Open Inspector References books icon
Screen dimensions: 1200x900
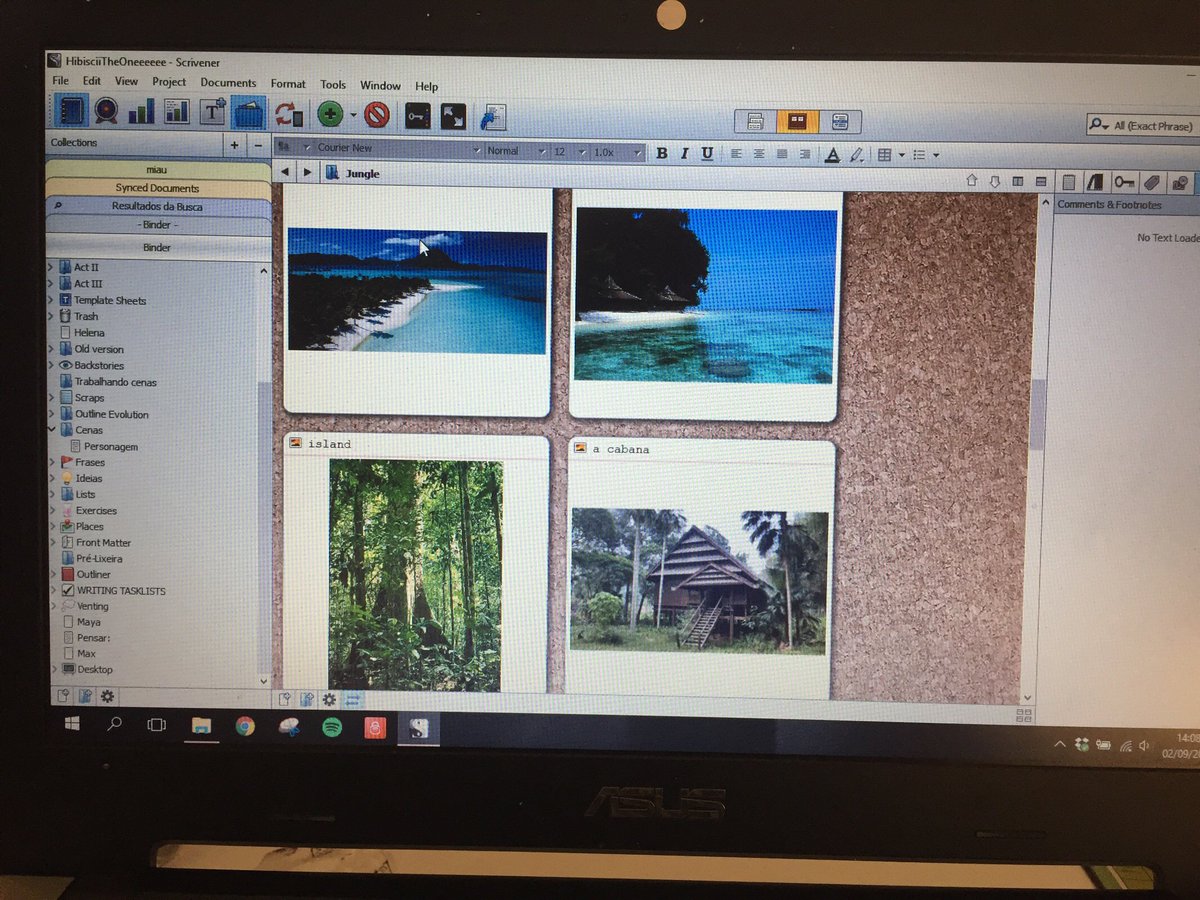(x=1095, y=182)
